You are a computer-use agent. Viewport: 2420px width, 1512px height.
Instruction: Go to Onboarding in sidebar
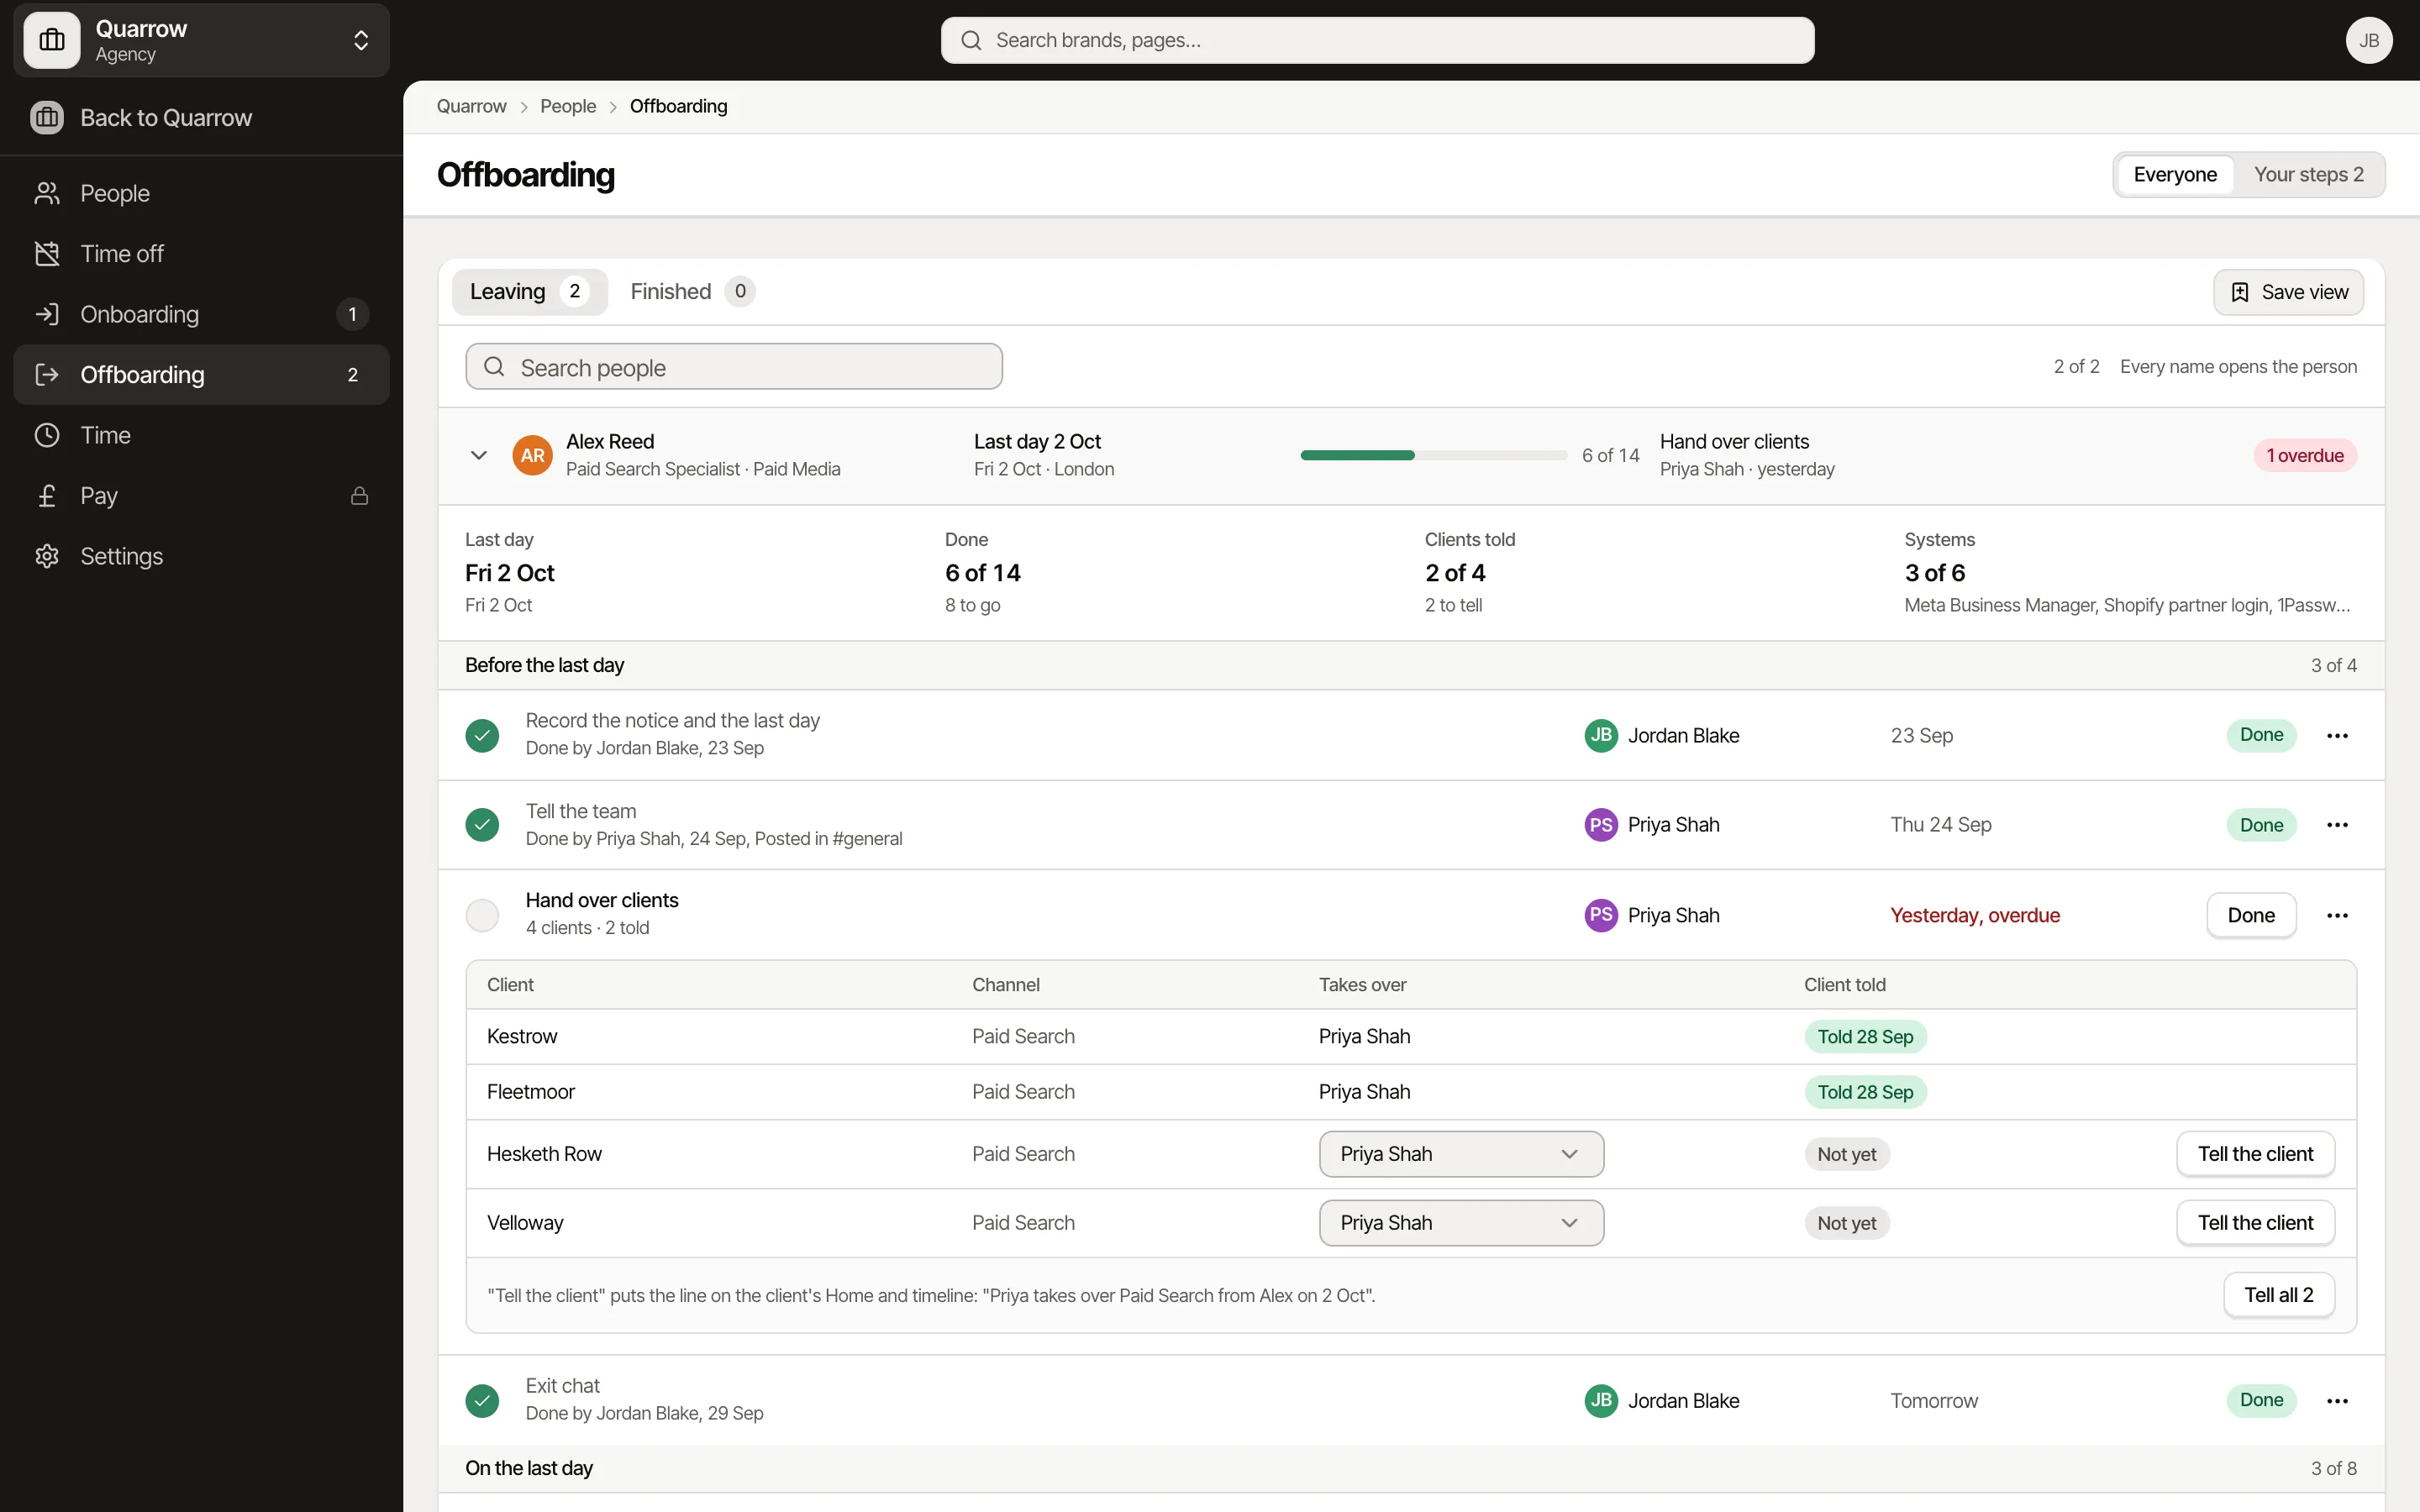[x=201, y=314]
